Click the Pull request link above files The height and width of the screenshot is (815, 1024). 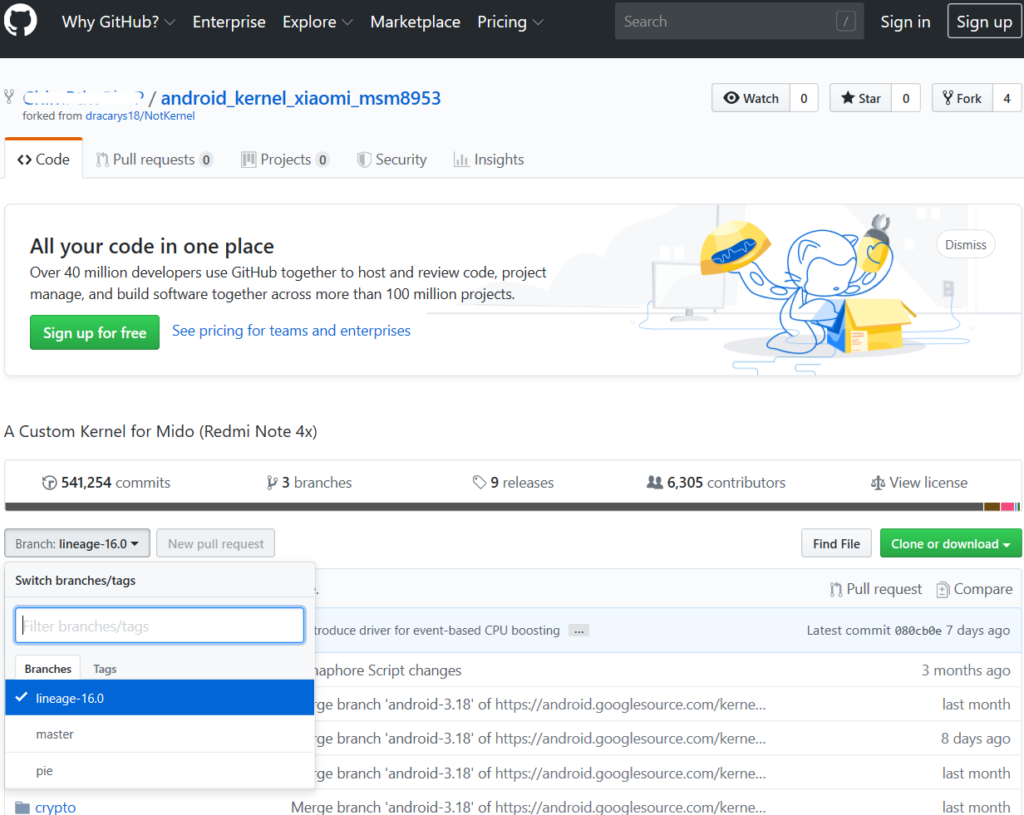[876, 589]
